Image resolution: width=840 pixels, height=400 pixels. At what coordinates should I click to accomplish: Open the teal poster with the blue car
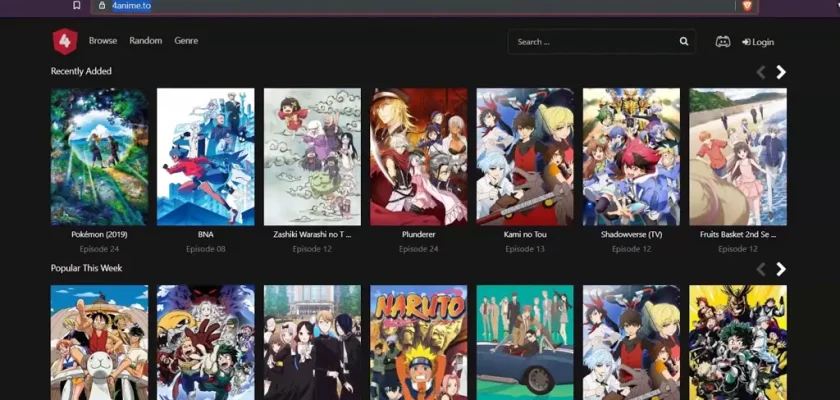[525, 343]
